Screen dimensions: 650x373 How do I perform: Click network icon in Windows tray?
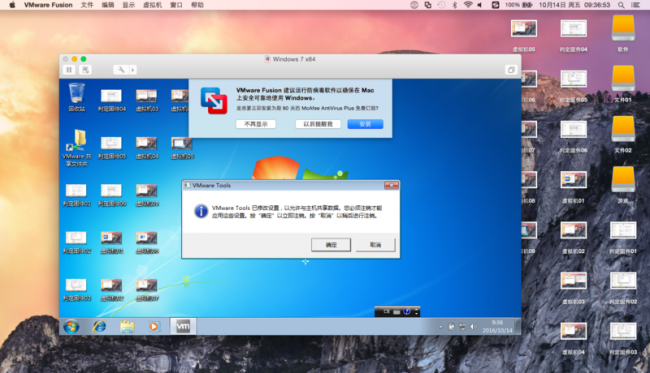tap(463, 327)
